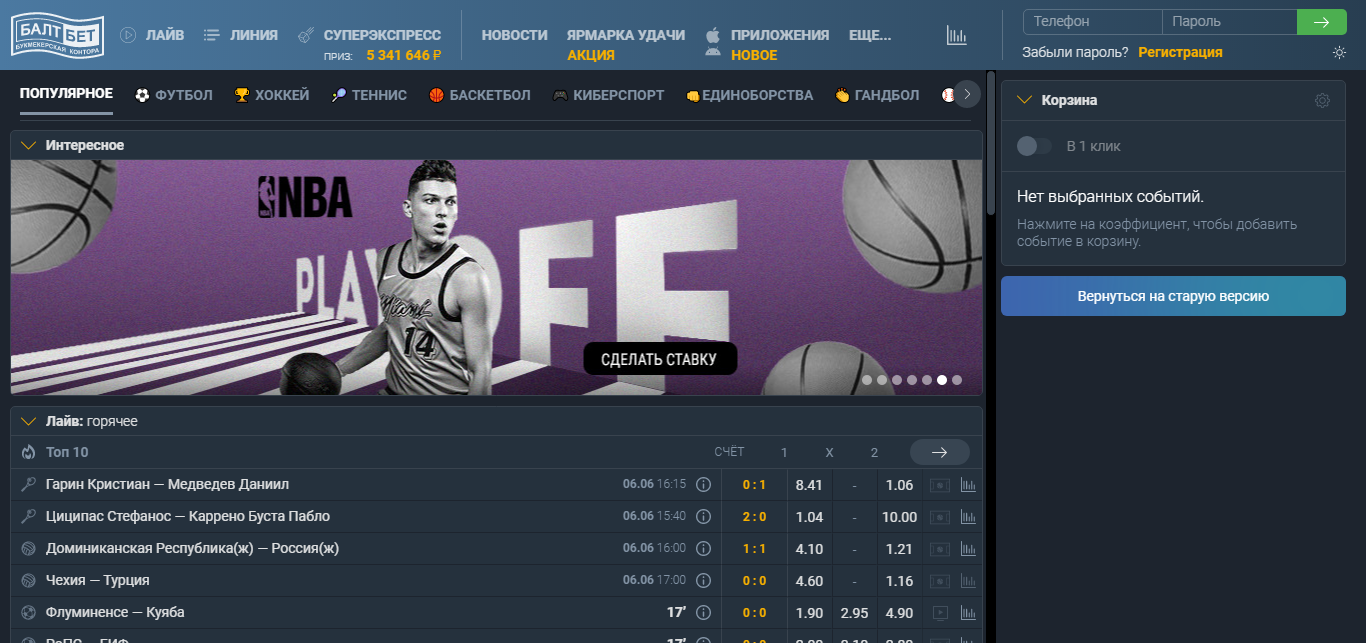
Task: Open statistics for Флуминенсе — Куяба match
Action: 968,613
